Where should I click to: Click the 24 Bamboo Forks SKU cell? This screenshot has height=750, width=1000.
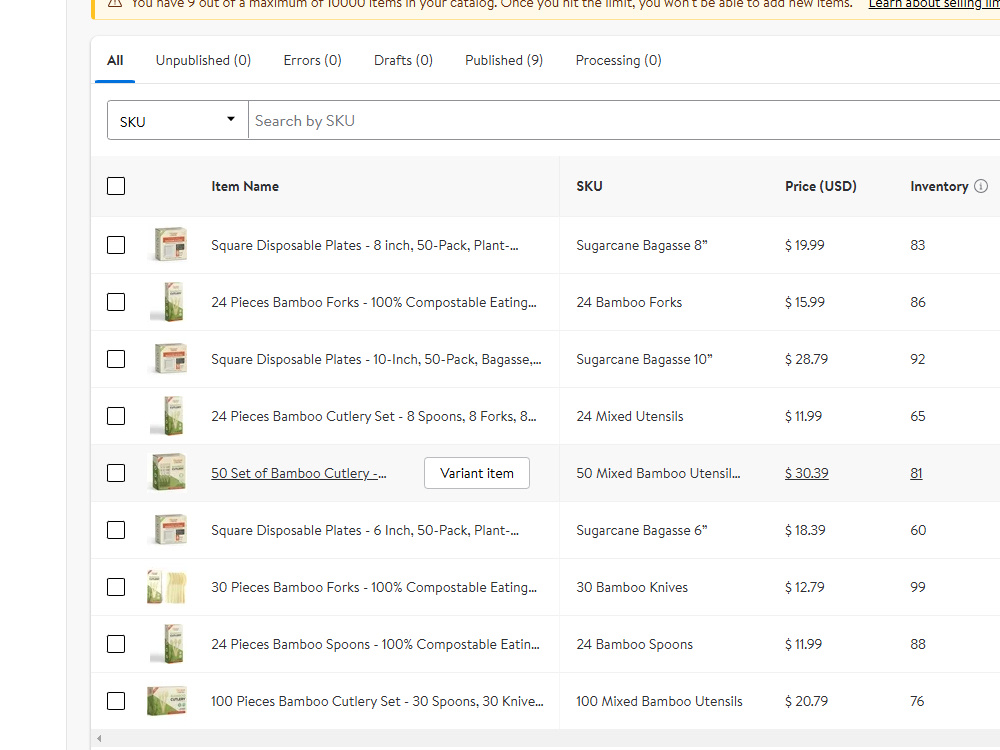[x=629, y=302]
